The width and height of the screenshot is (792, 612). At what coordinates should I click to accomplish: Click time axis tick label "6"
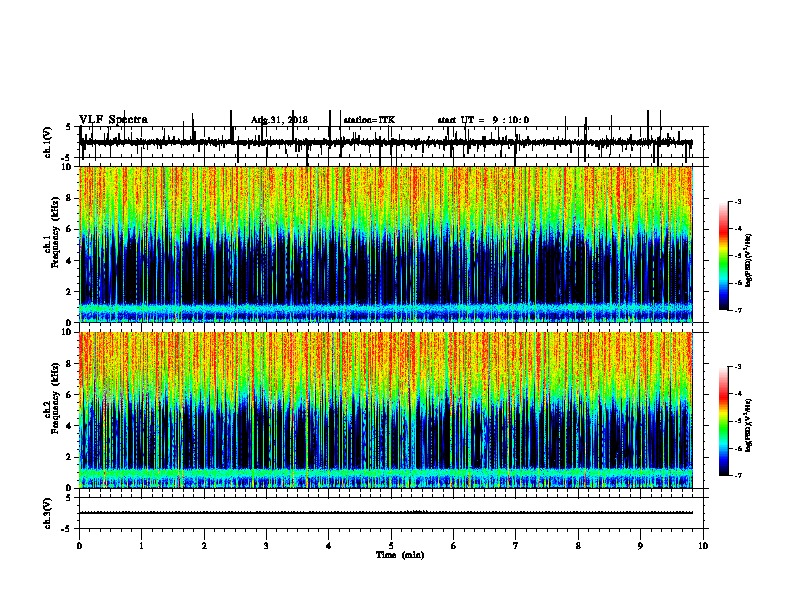(453, 546)
